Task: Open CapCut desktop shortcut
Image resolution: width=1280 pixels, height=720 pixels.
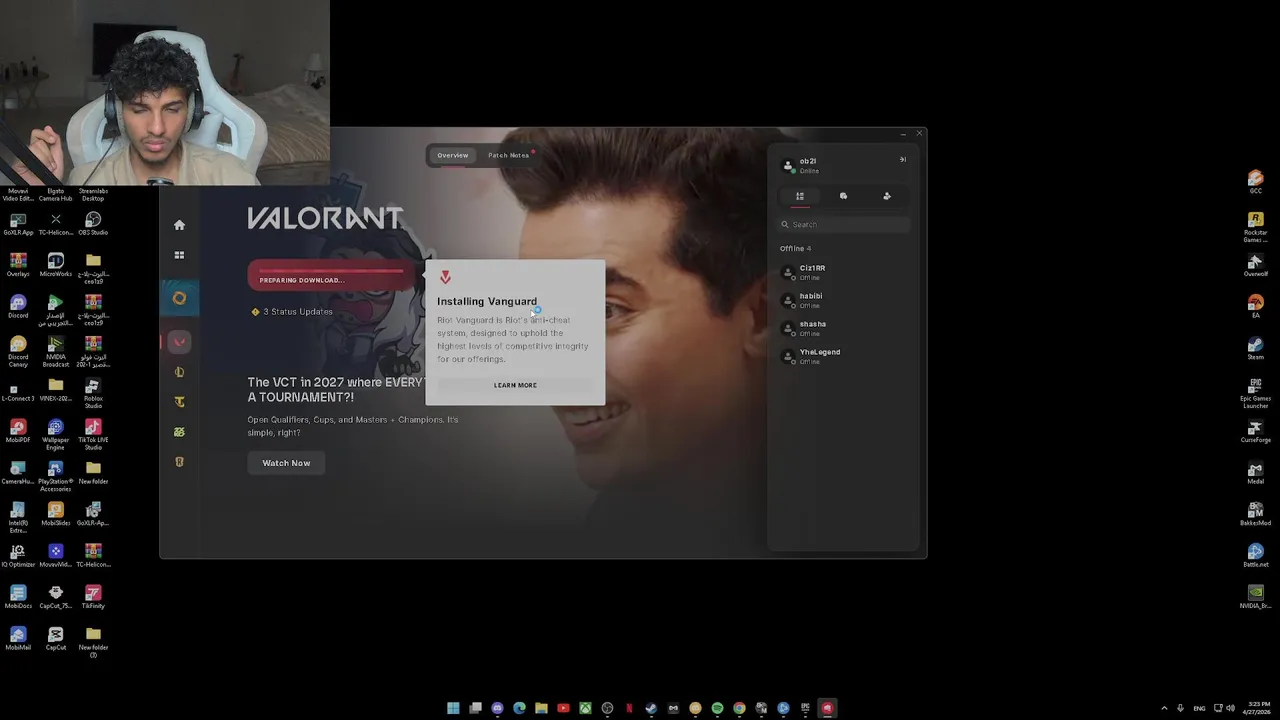Action: click(x=56, y=638)
